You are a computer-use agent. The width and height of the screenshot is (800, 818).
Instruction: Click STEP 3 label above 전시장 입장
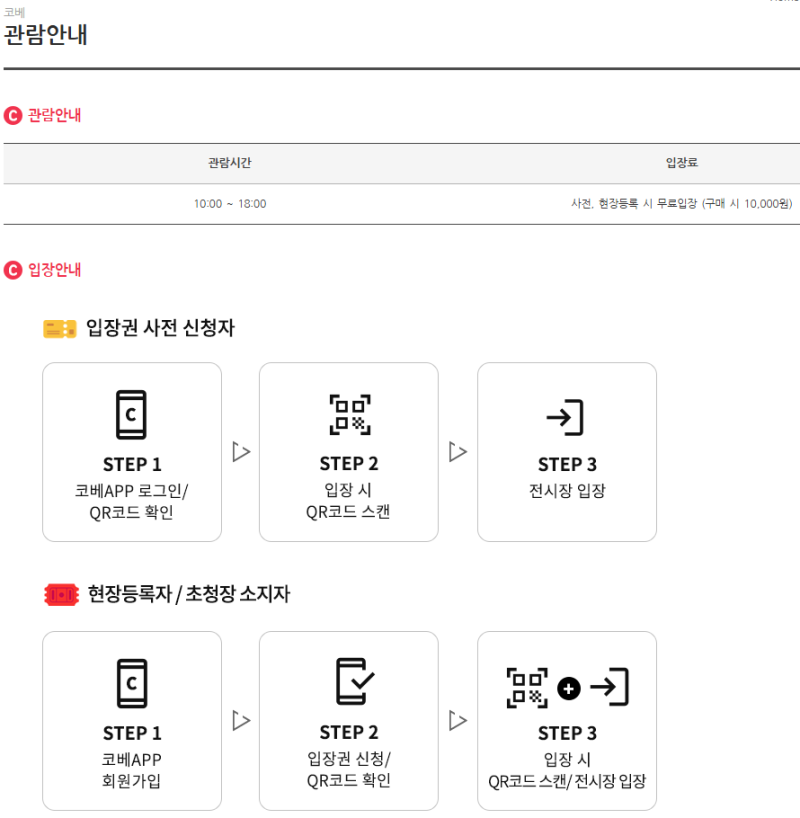(x=567, y=464)
